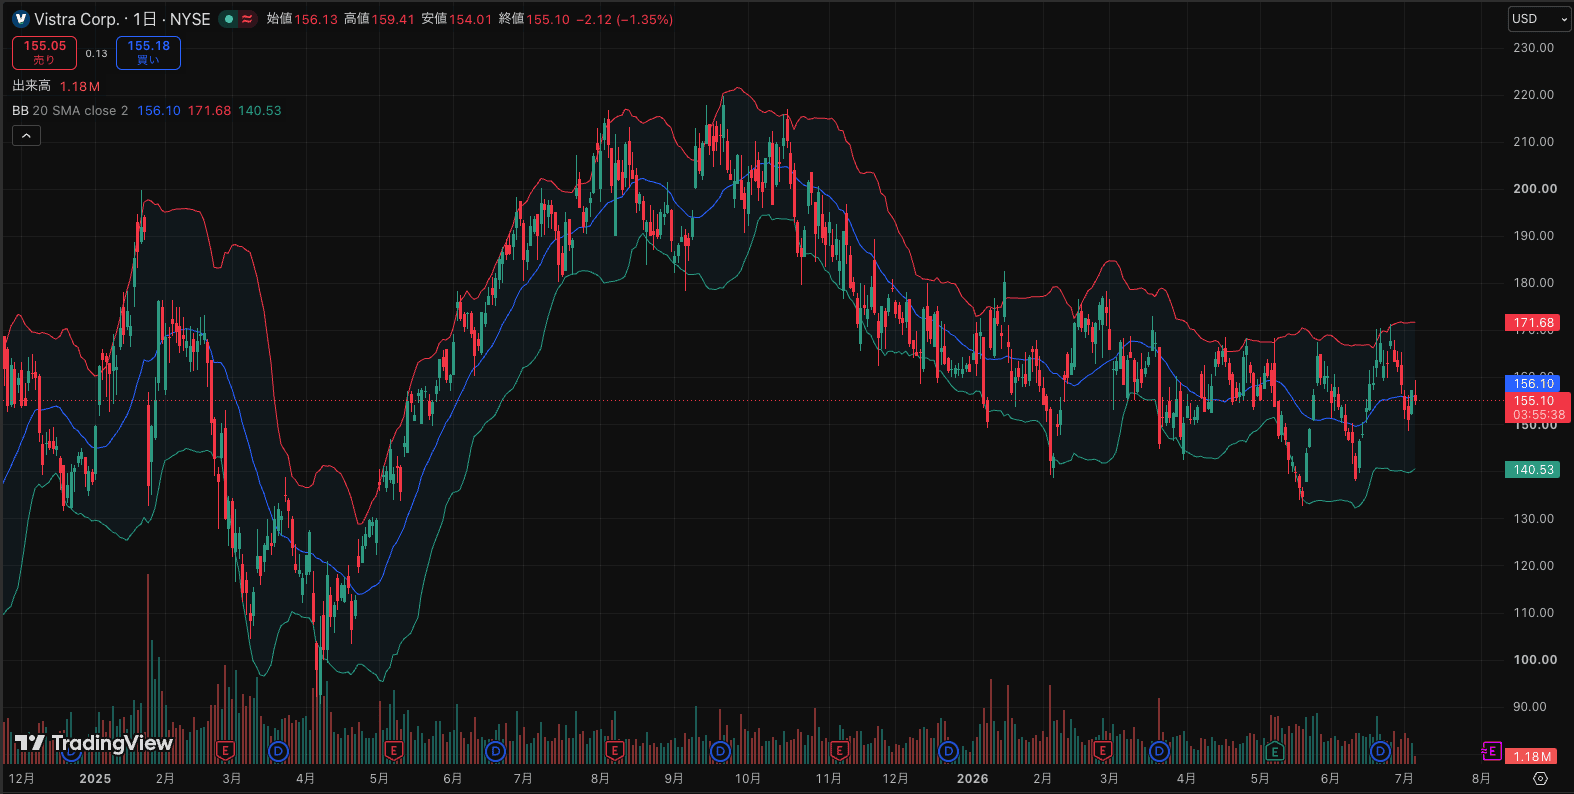Click the late June 2026 dividend D marker

pos(1380,750)
